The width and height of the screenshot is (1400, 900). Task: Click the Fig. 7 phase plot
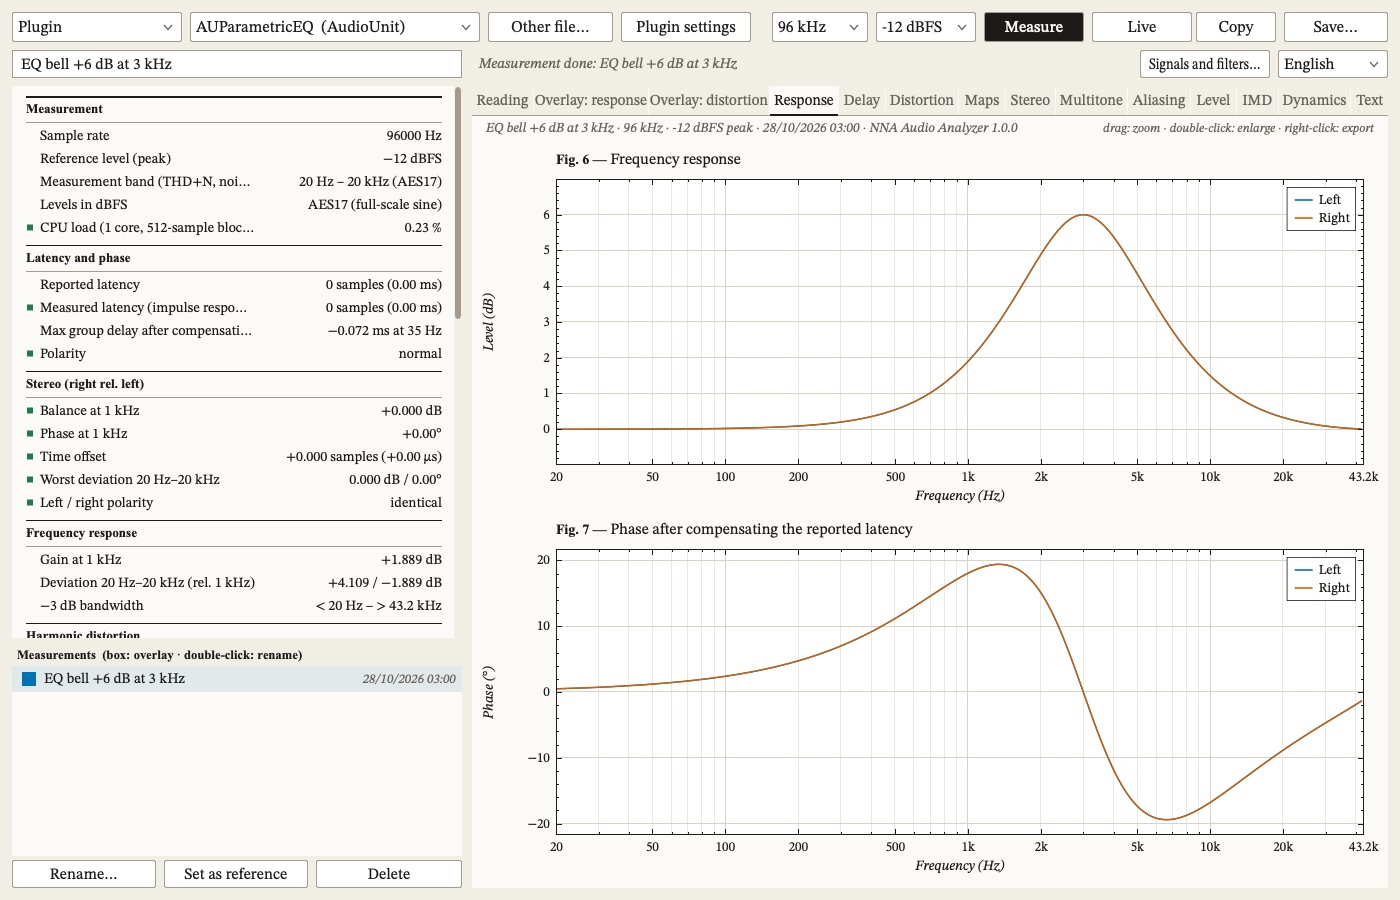coord(959,692)
